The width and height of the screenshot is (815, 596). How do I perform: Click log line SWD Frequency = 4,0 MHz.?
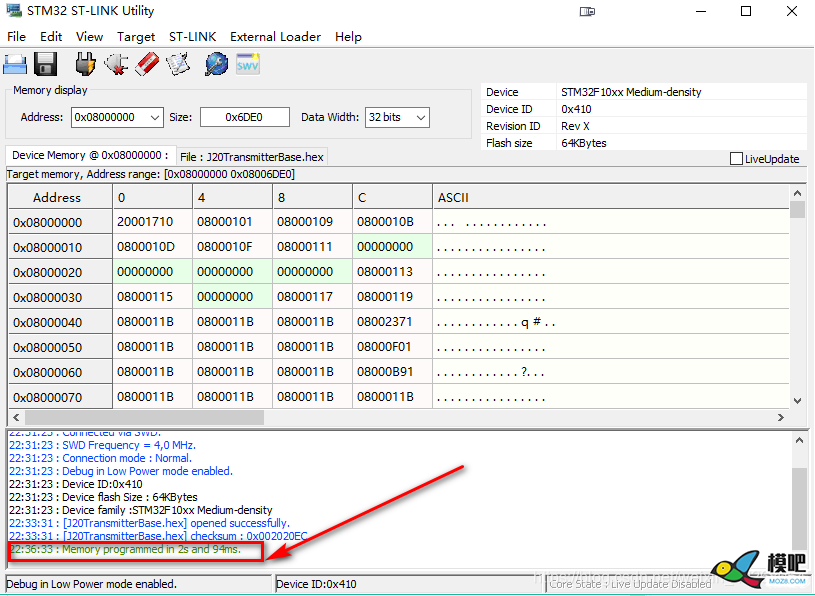point(102,445)
